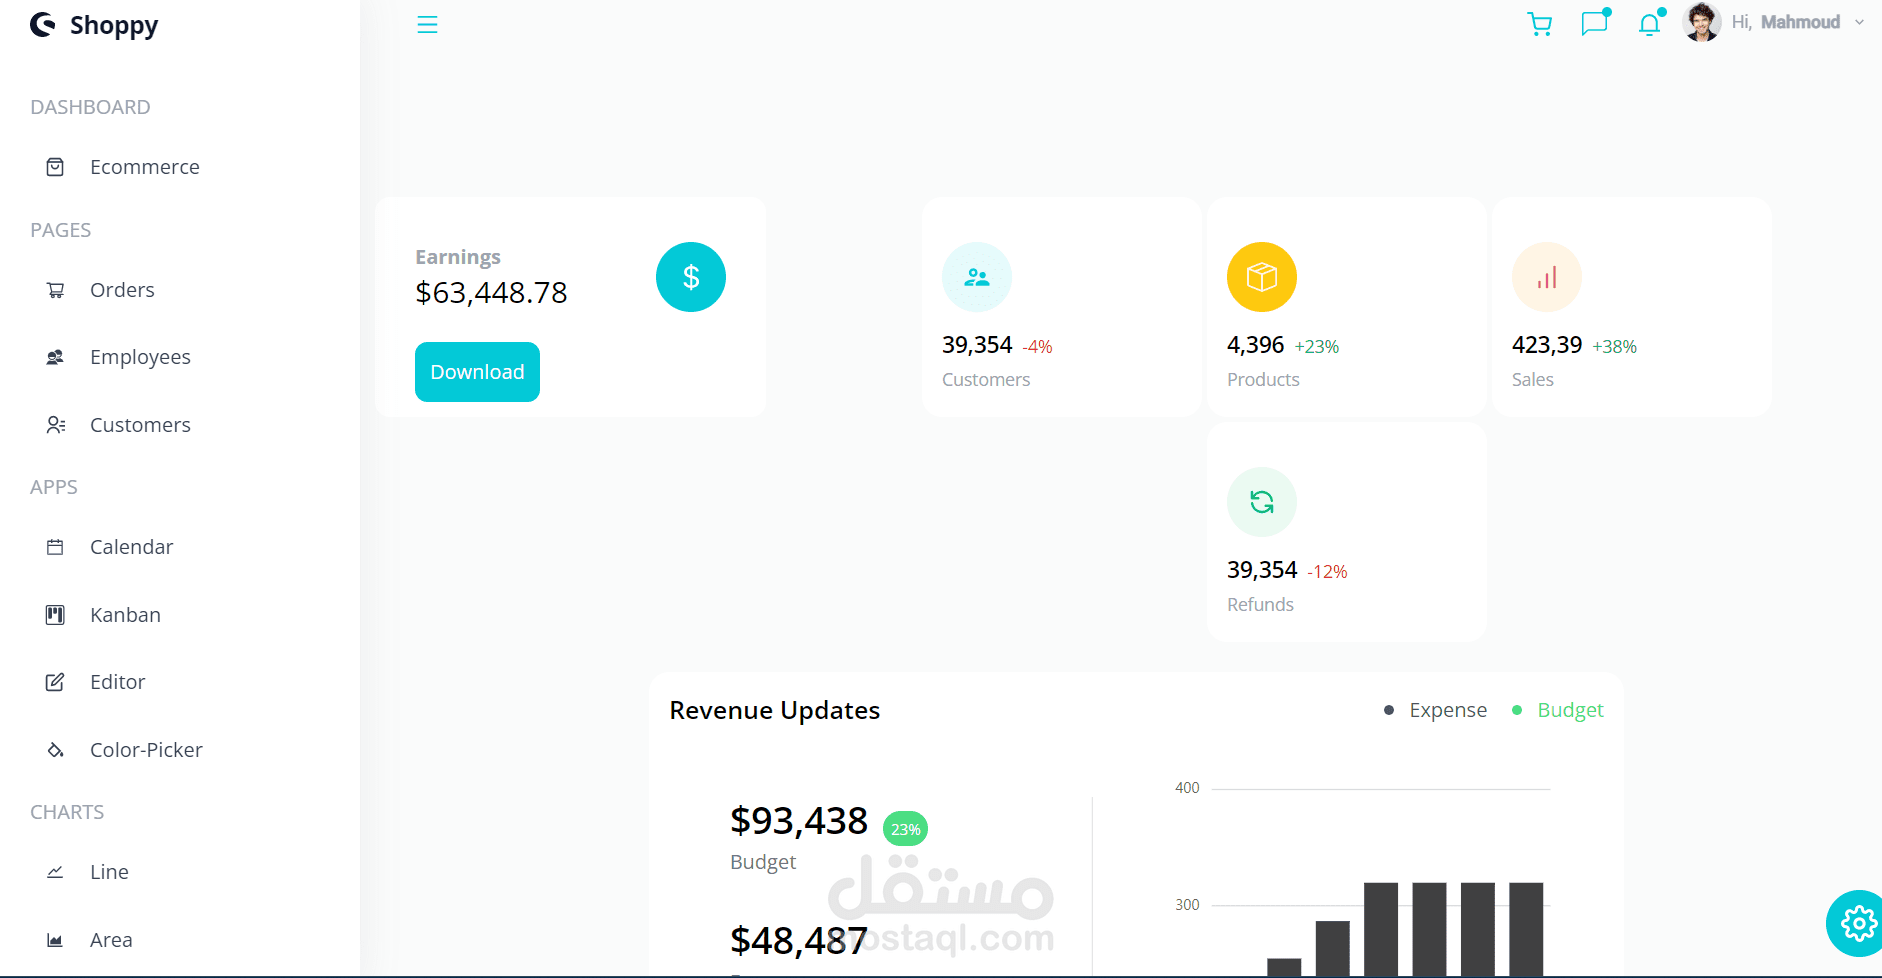1882x978 pixels.
Task: Click the Revenue Updates heading
Action: (x=775, y=710)
